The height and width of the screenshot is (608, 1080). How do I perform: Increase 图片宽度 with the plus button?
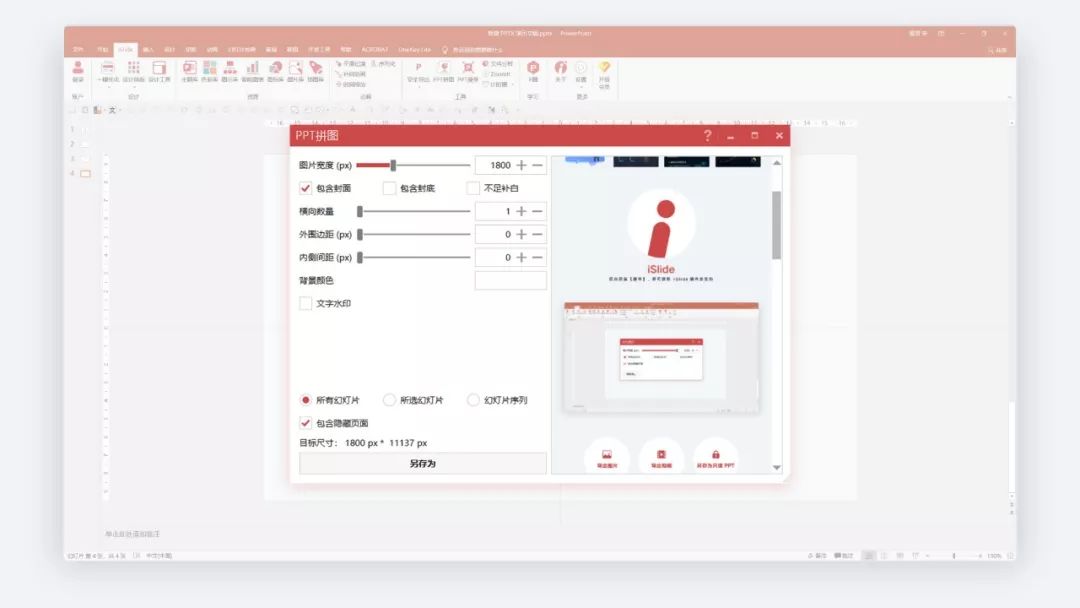[x=521, y=165]
